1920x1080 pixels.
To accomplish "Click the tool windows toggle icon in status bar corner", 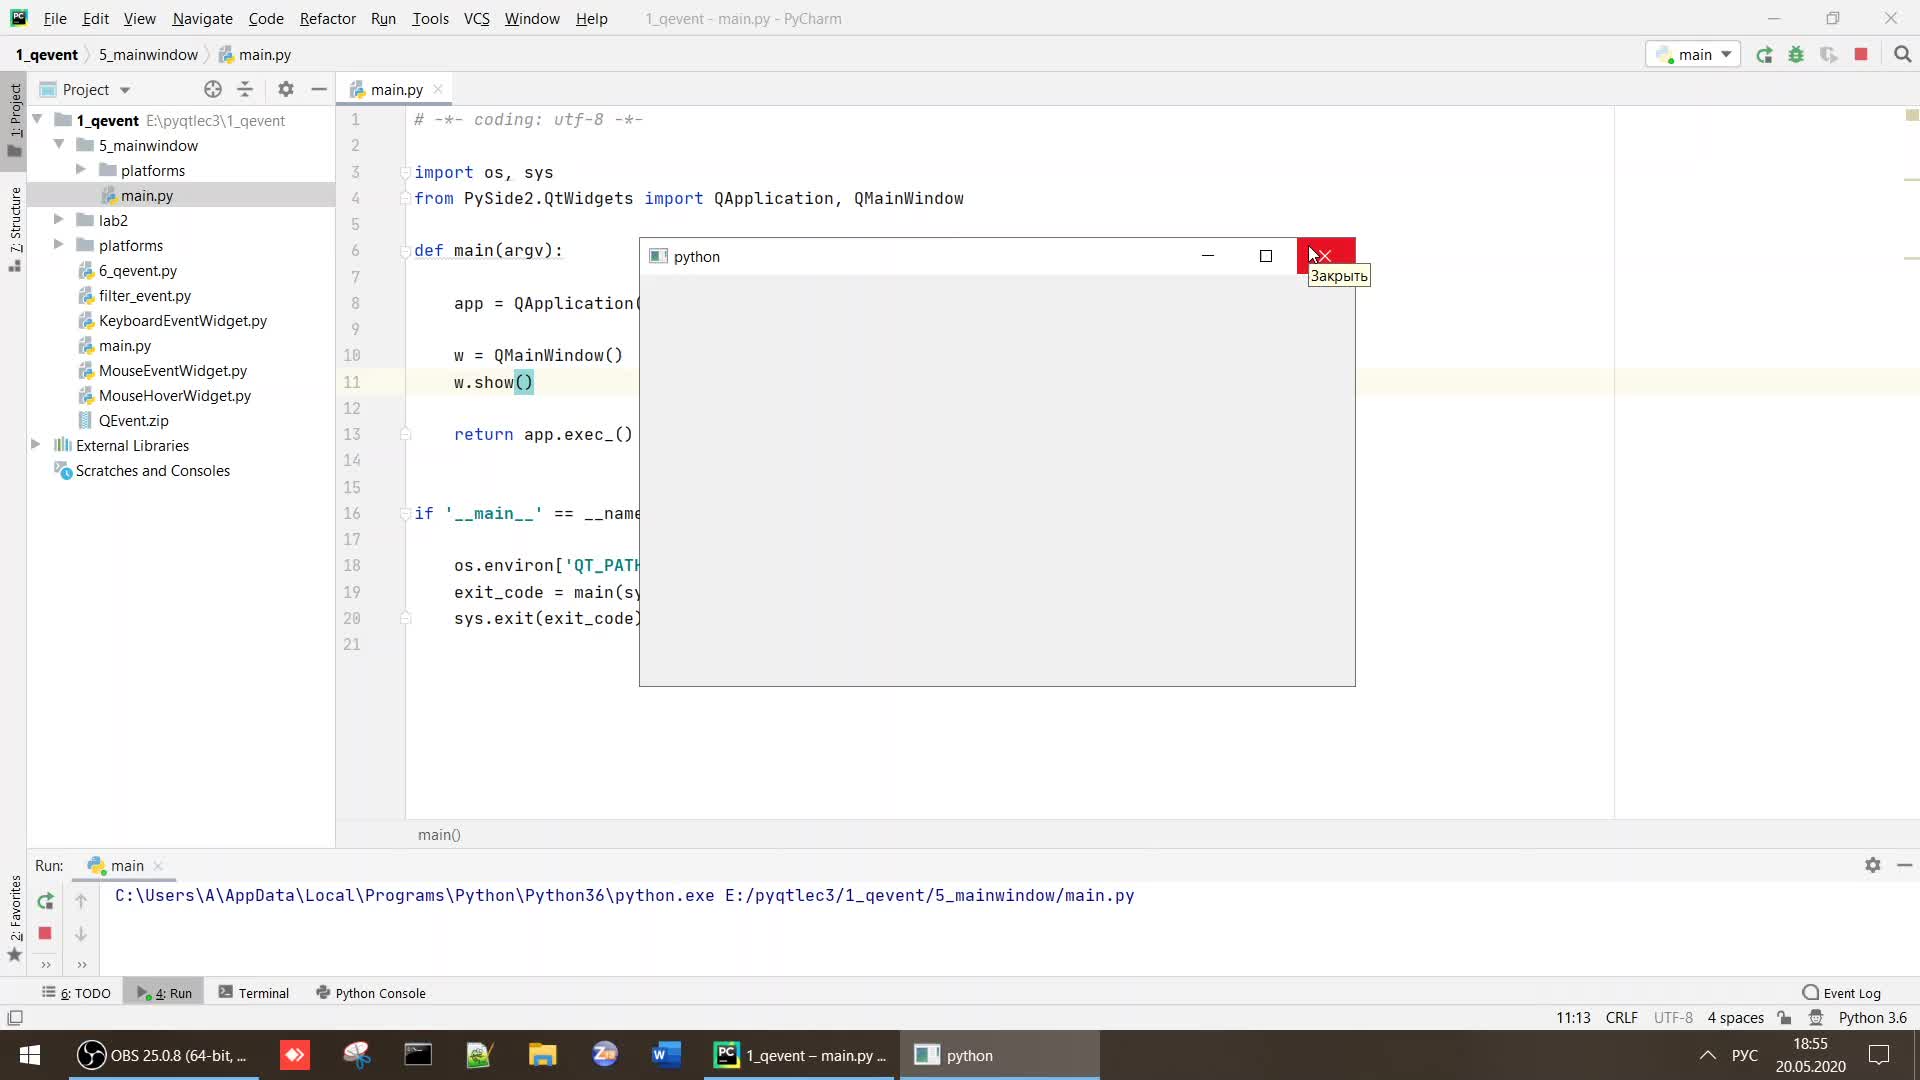I will [15, 1018].
